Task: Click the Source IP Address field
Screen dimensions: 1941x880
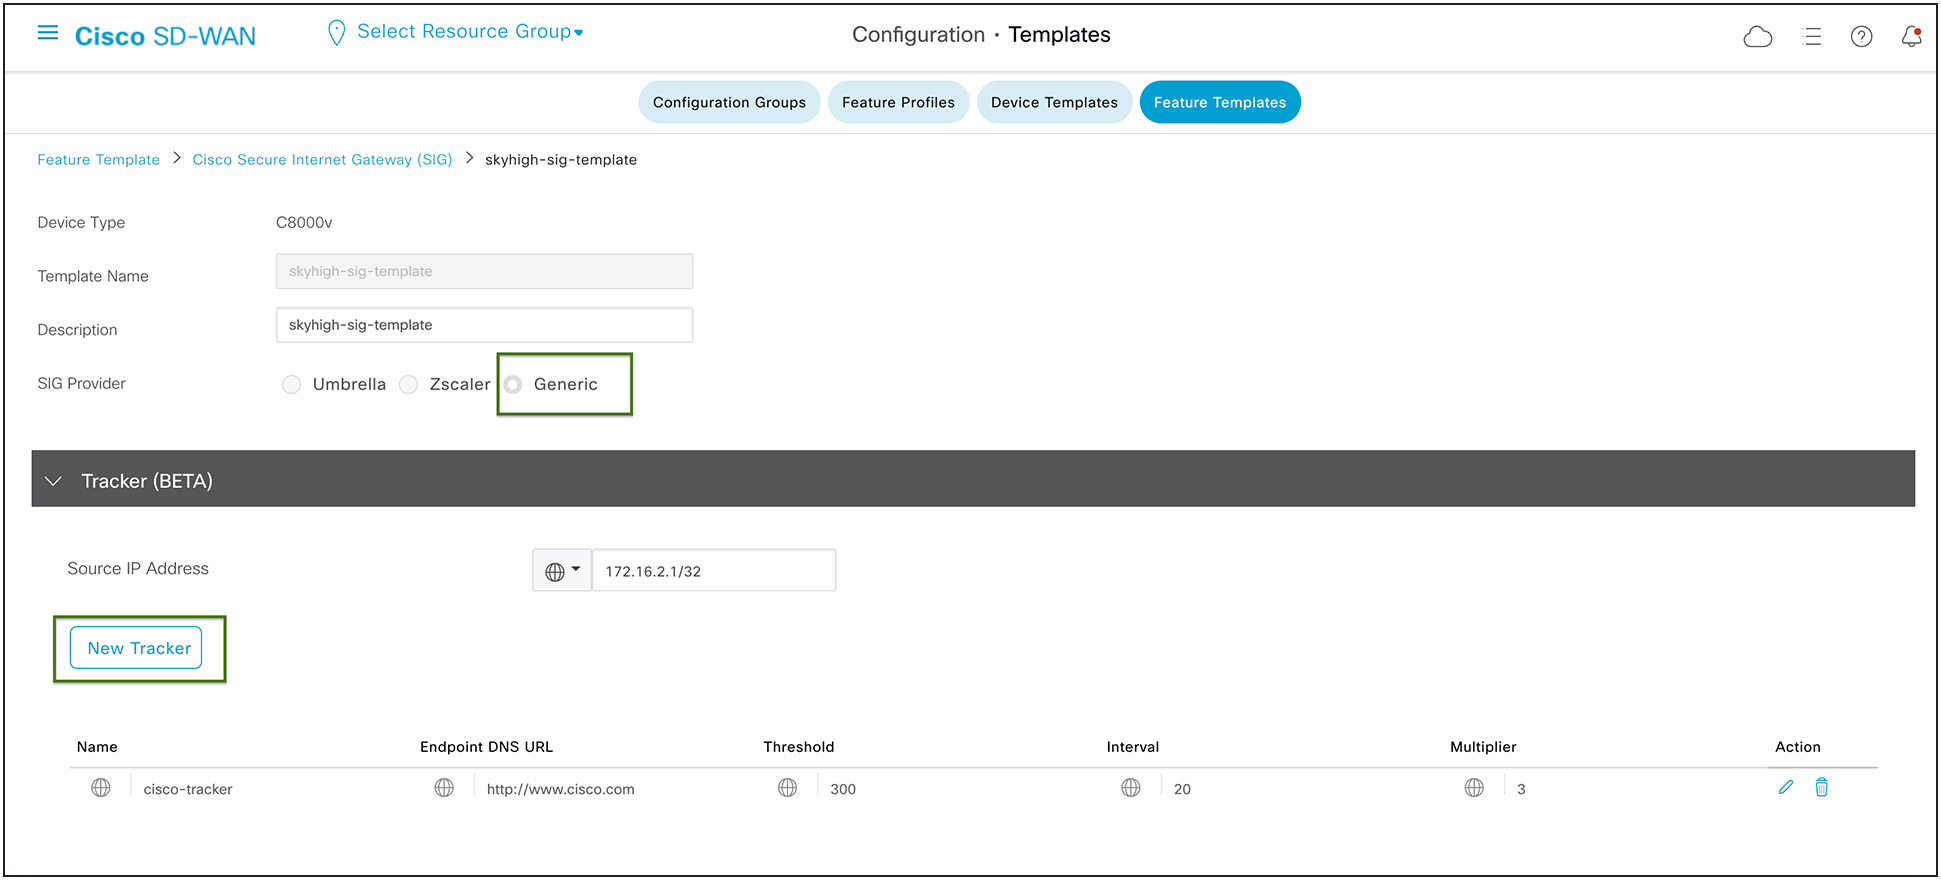Action: coord(714,571)
